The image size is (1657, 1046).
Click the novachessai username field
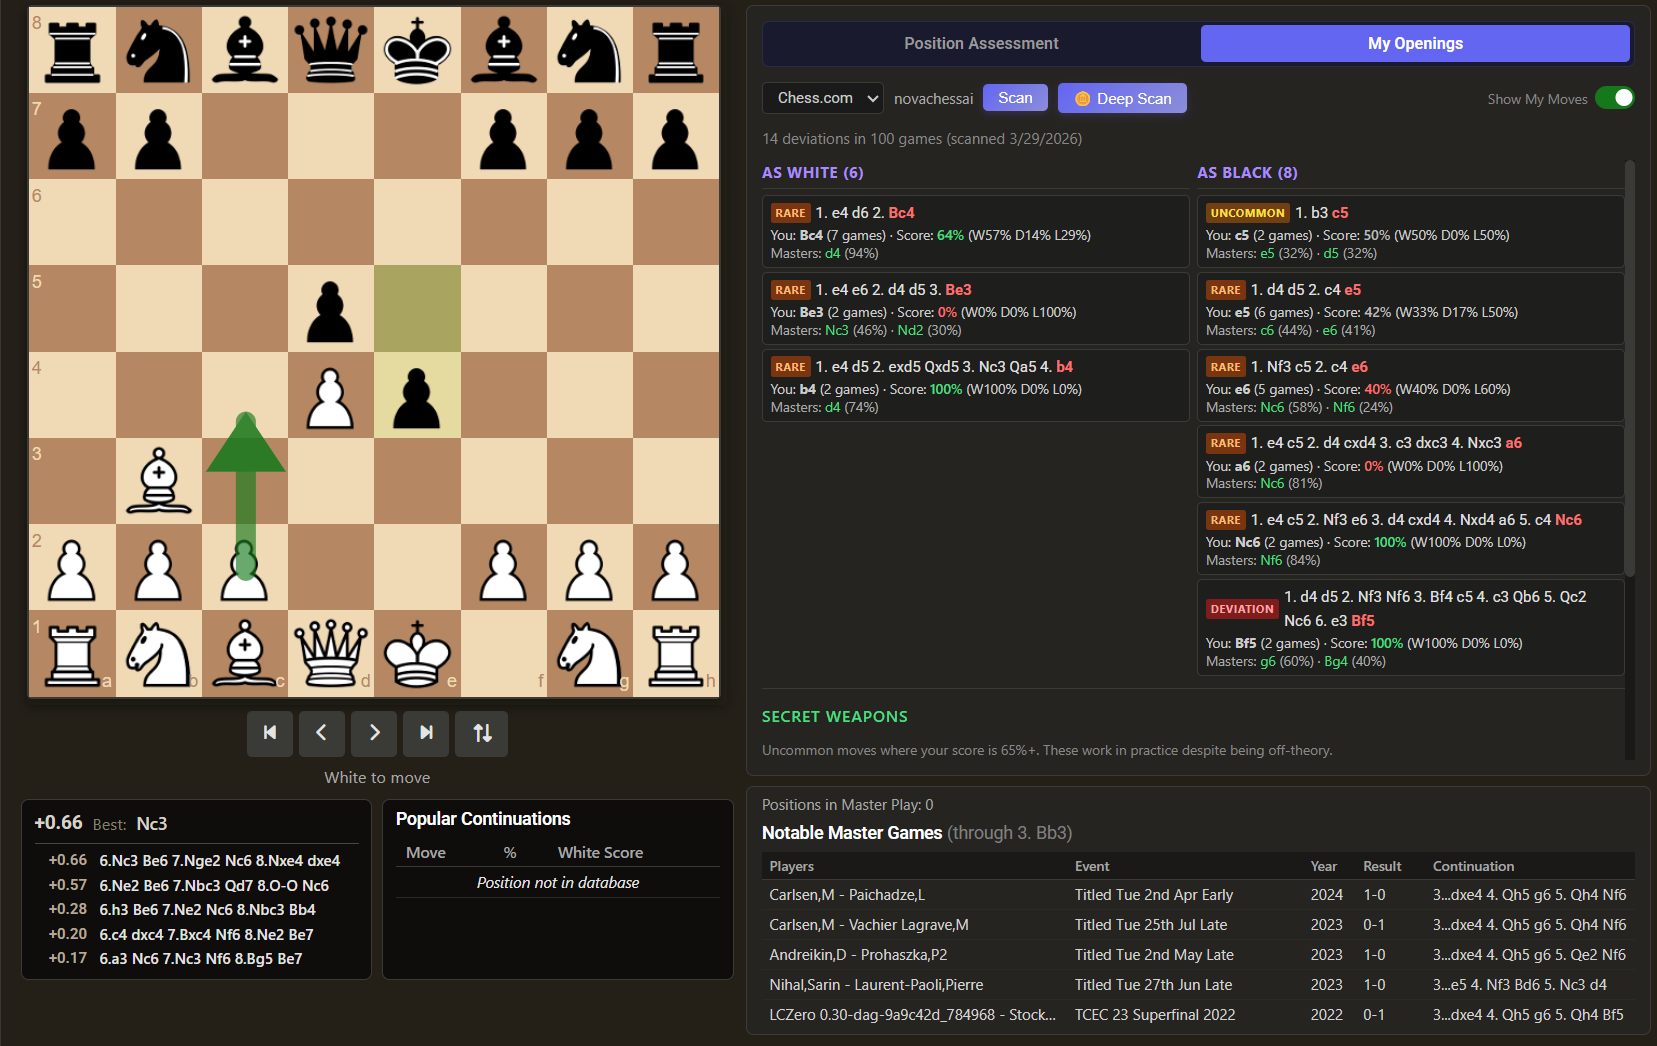tap(933, 99)
